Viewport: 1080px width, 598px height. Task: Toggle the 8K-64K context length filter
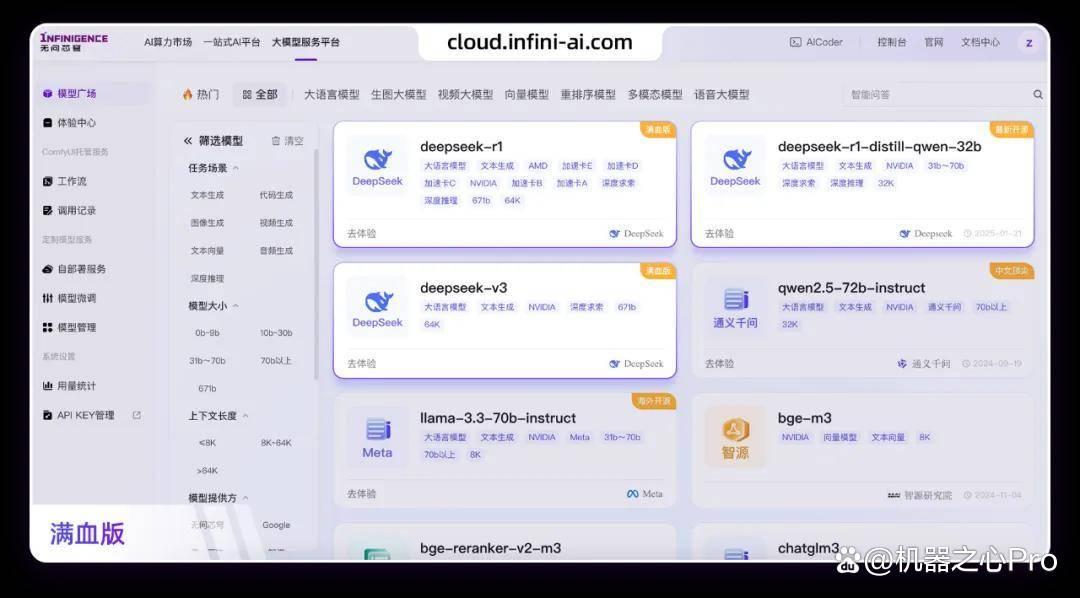point(276,443)
